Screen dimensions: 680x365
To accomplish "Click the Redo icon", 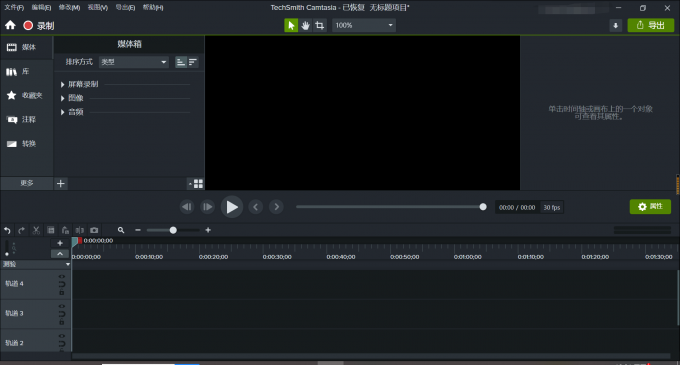I will click(22, 230).
